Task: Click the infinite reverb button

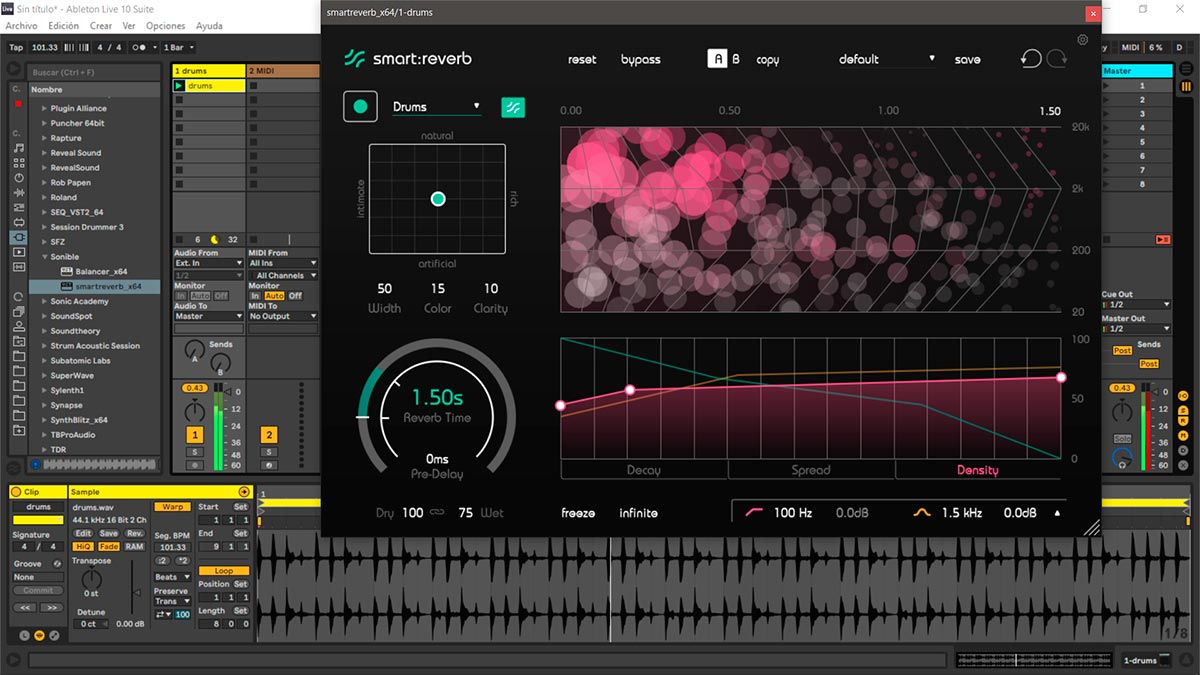Action: tap(638, 513)
